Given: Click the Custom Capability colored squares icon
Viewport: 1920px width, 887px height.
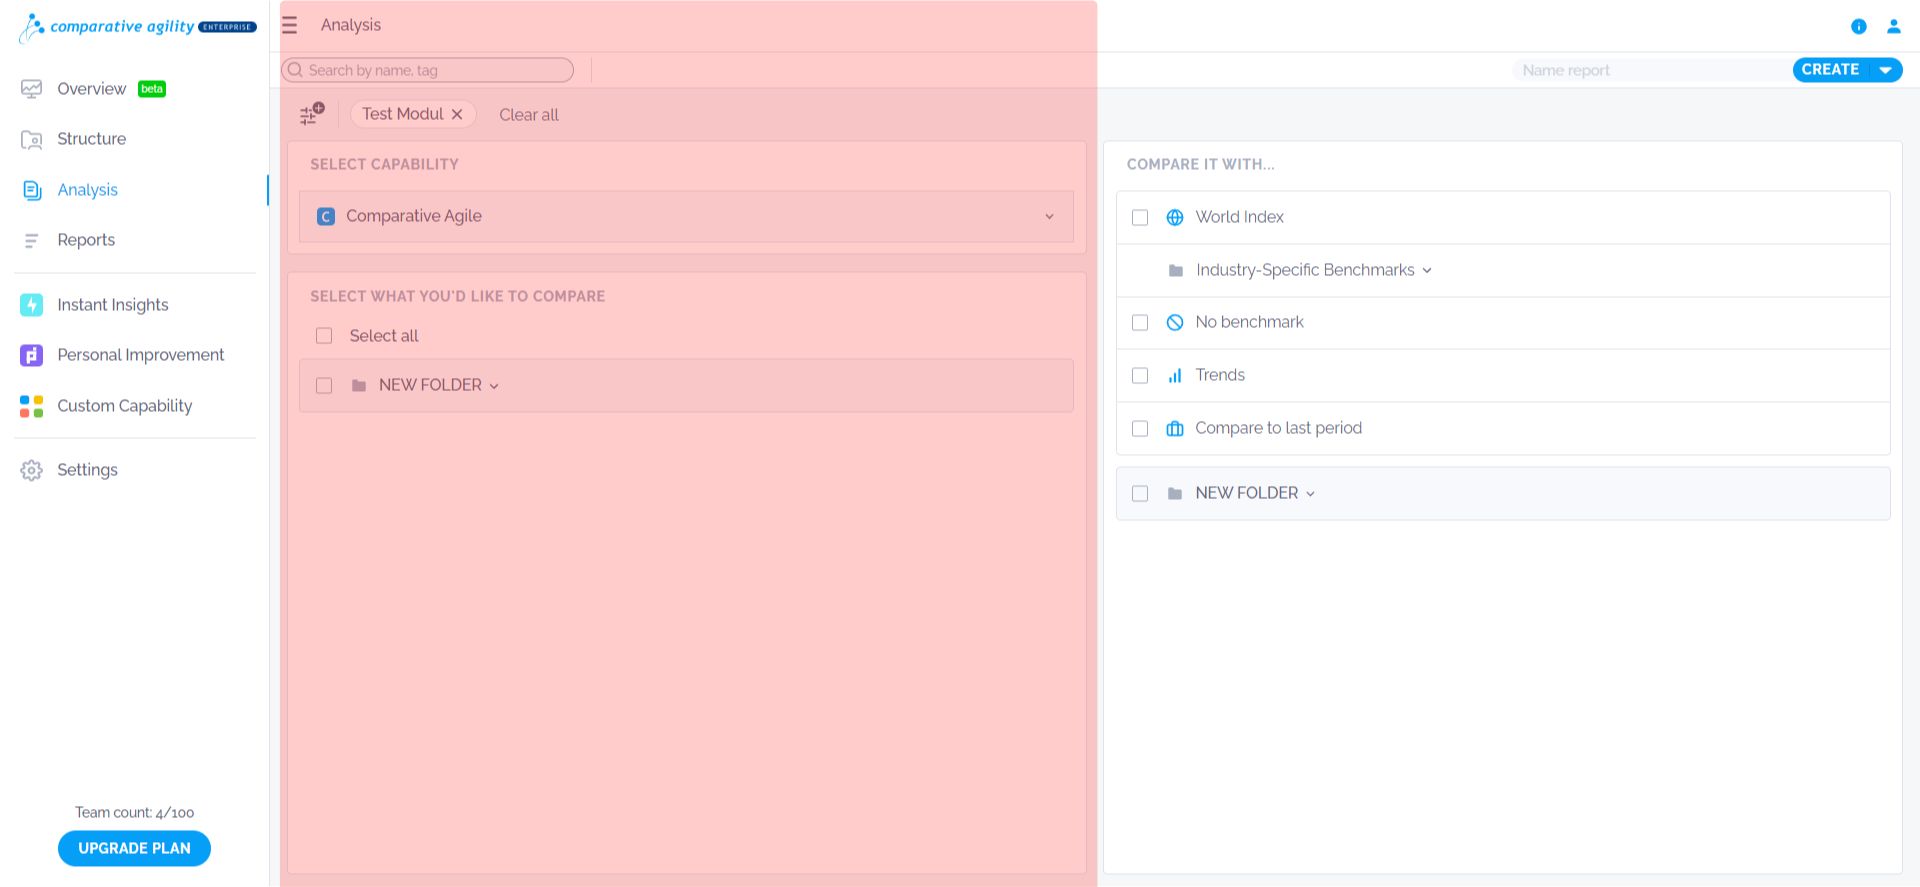Looking at the screenshot, I should pyautogui.click(x=31, y=406).
